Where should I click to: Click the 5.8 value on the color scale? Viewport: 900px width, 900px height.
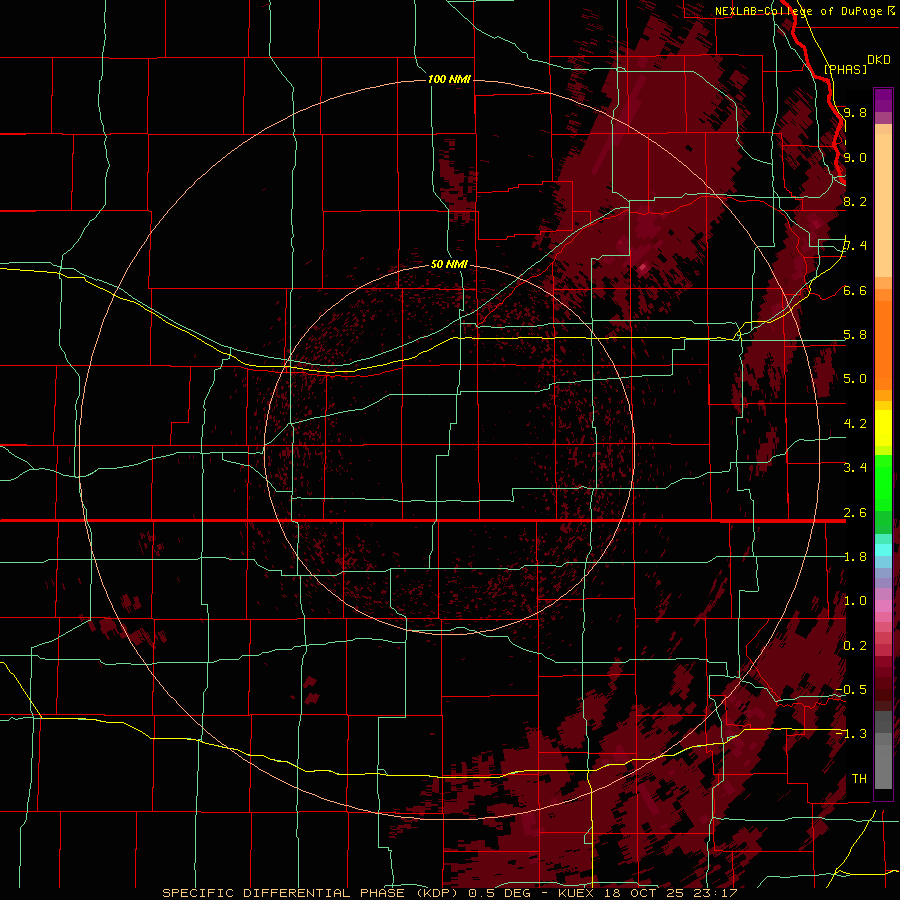[855, 335]
